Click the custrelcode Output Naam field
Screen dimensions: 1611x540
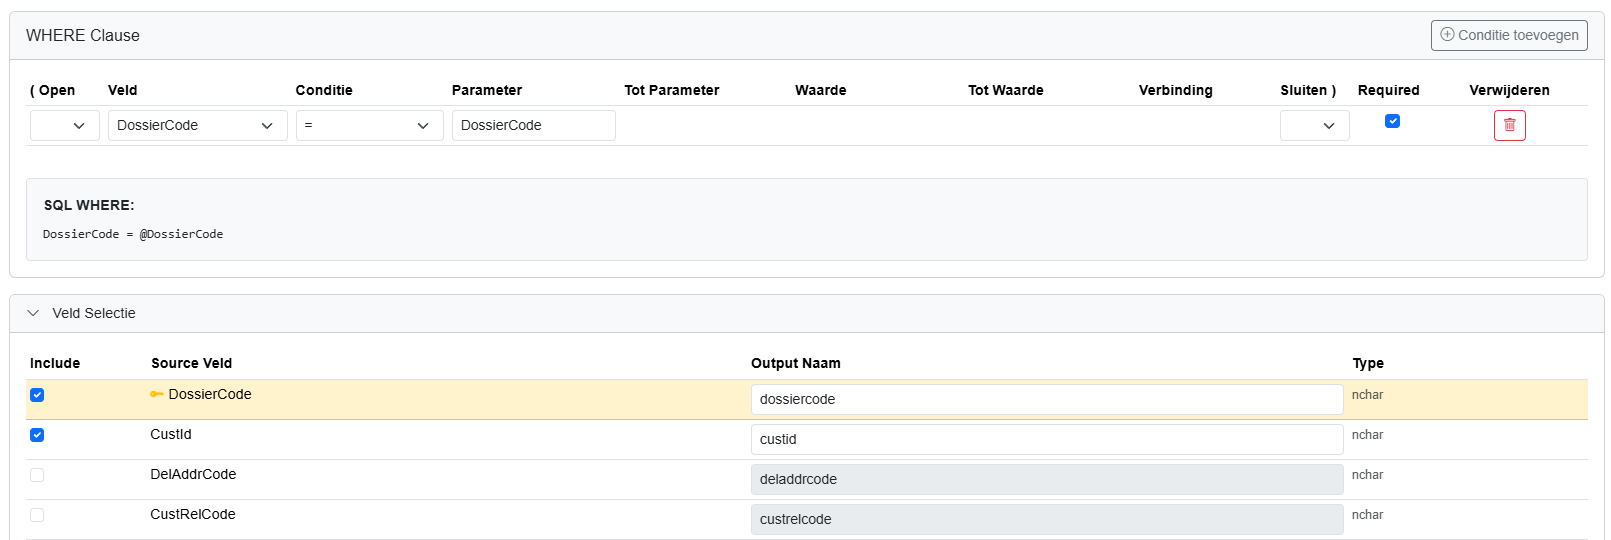point(1046,519)
